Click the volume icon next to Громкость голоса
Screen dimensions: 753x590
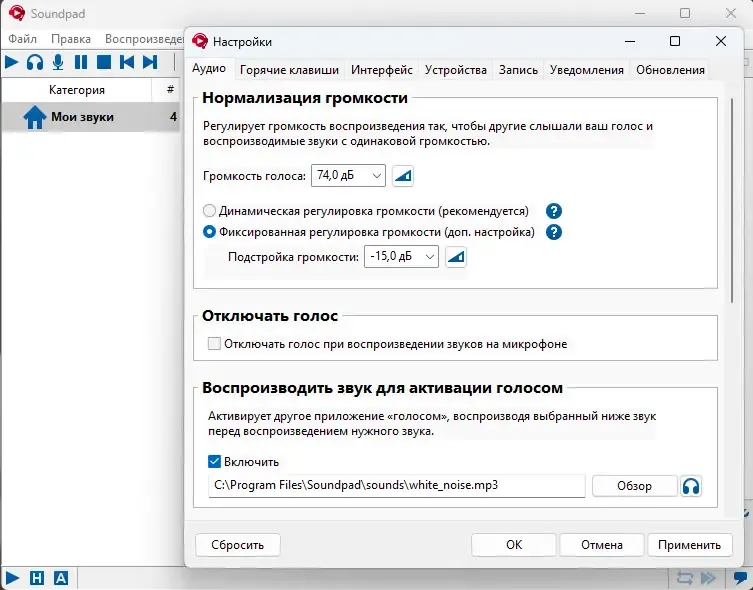(402, 176)
